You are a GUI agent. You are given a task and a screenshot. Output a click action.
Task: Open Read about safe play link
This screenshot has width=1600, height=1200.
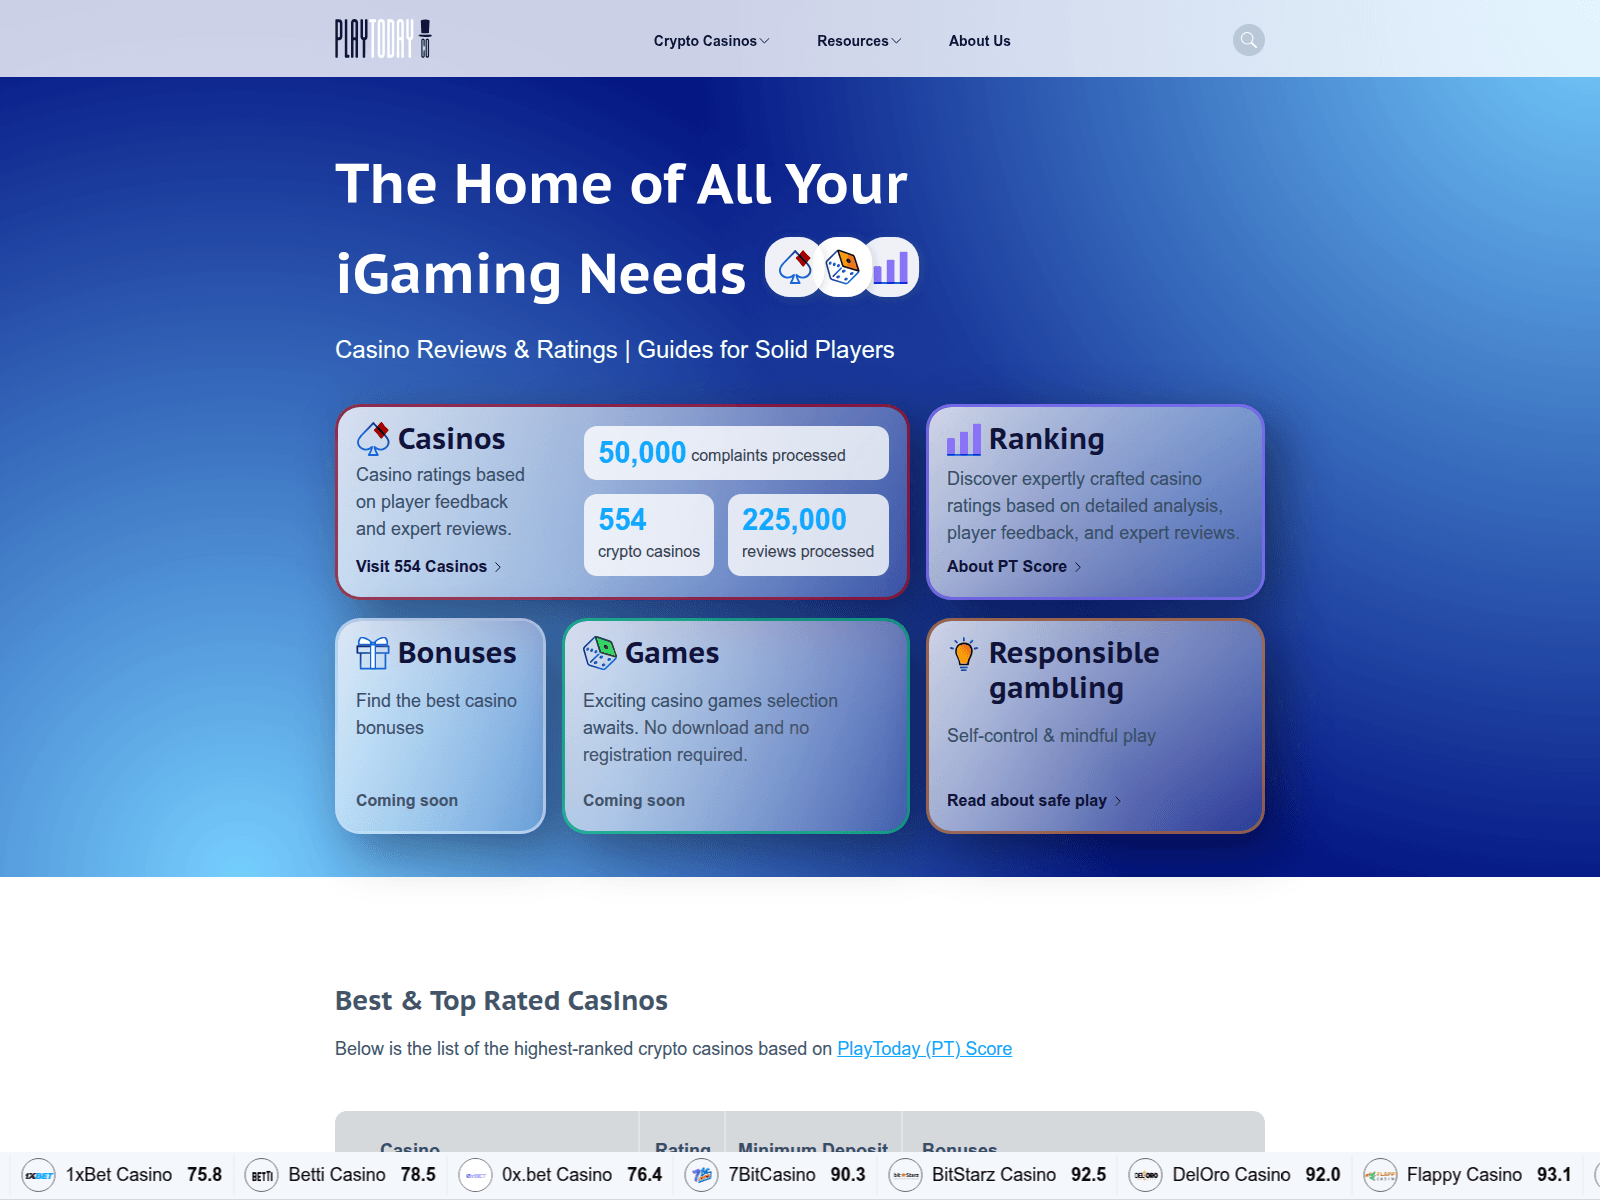click(x=1034, y=800)
